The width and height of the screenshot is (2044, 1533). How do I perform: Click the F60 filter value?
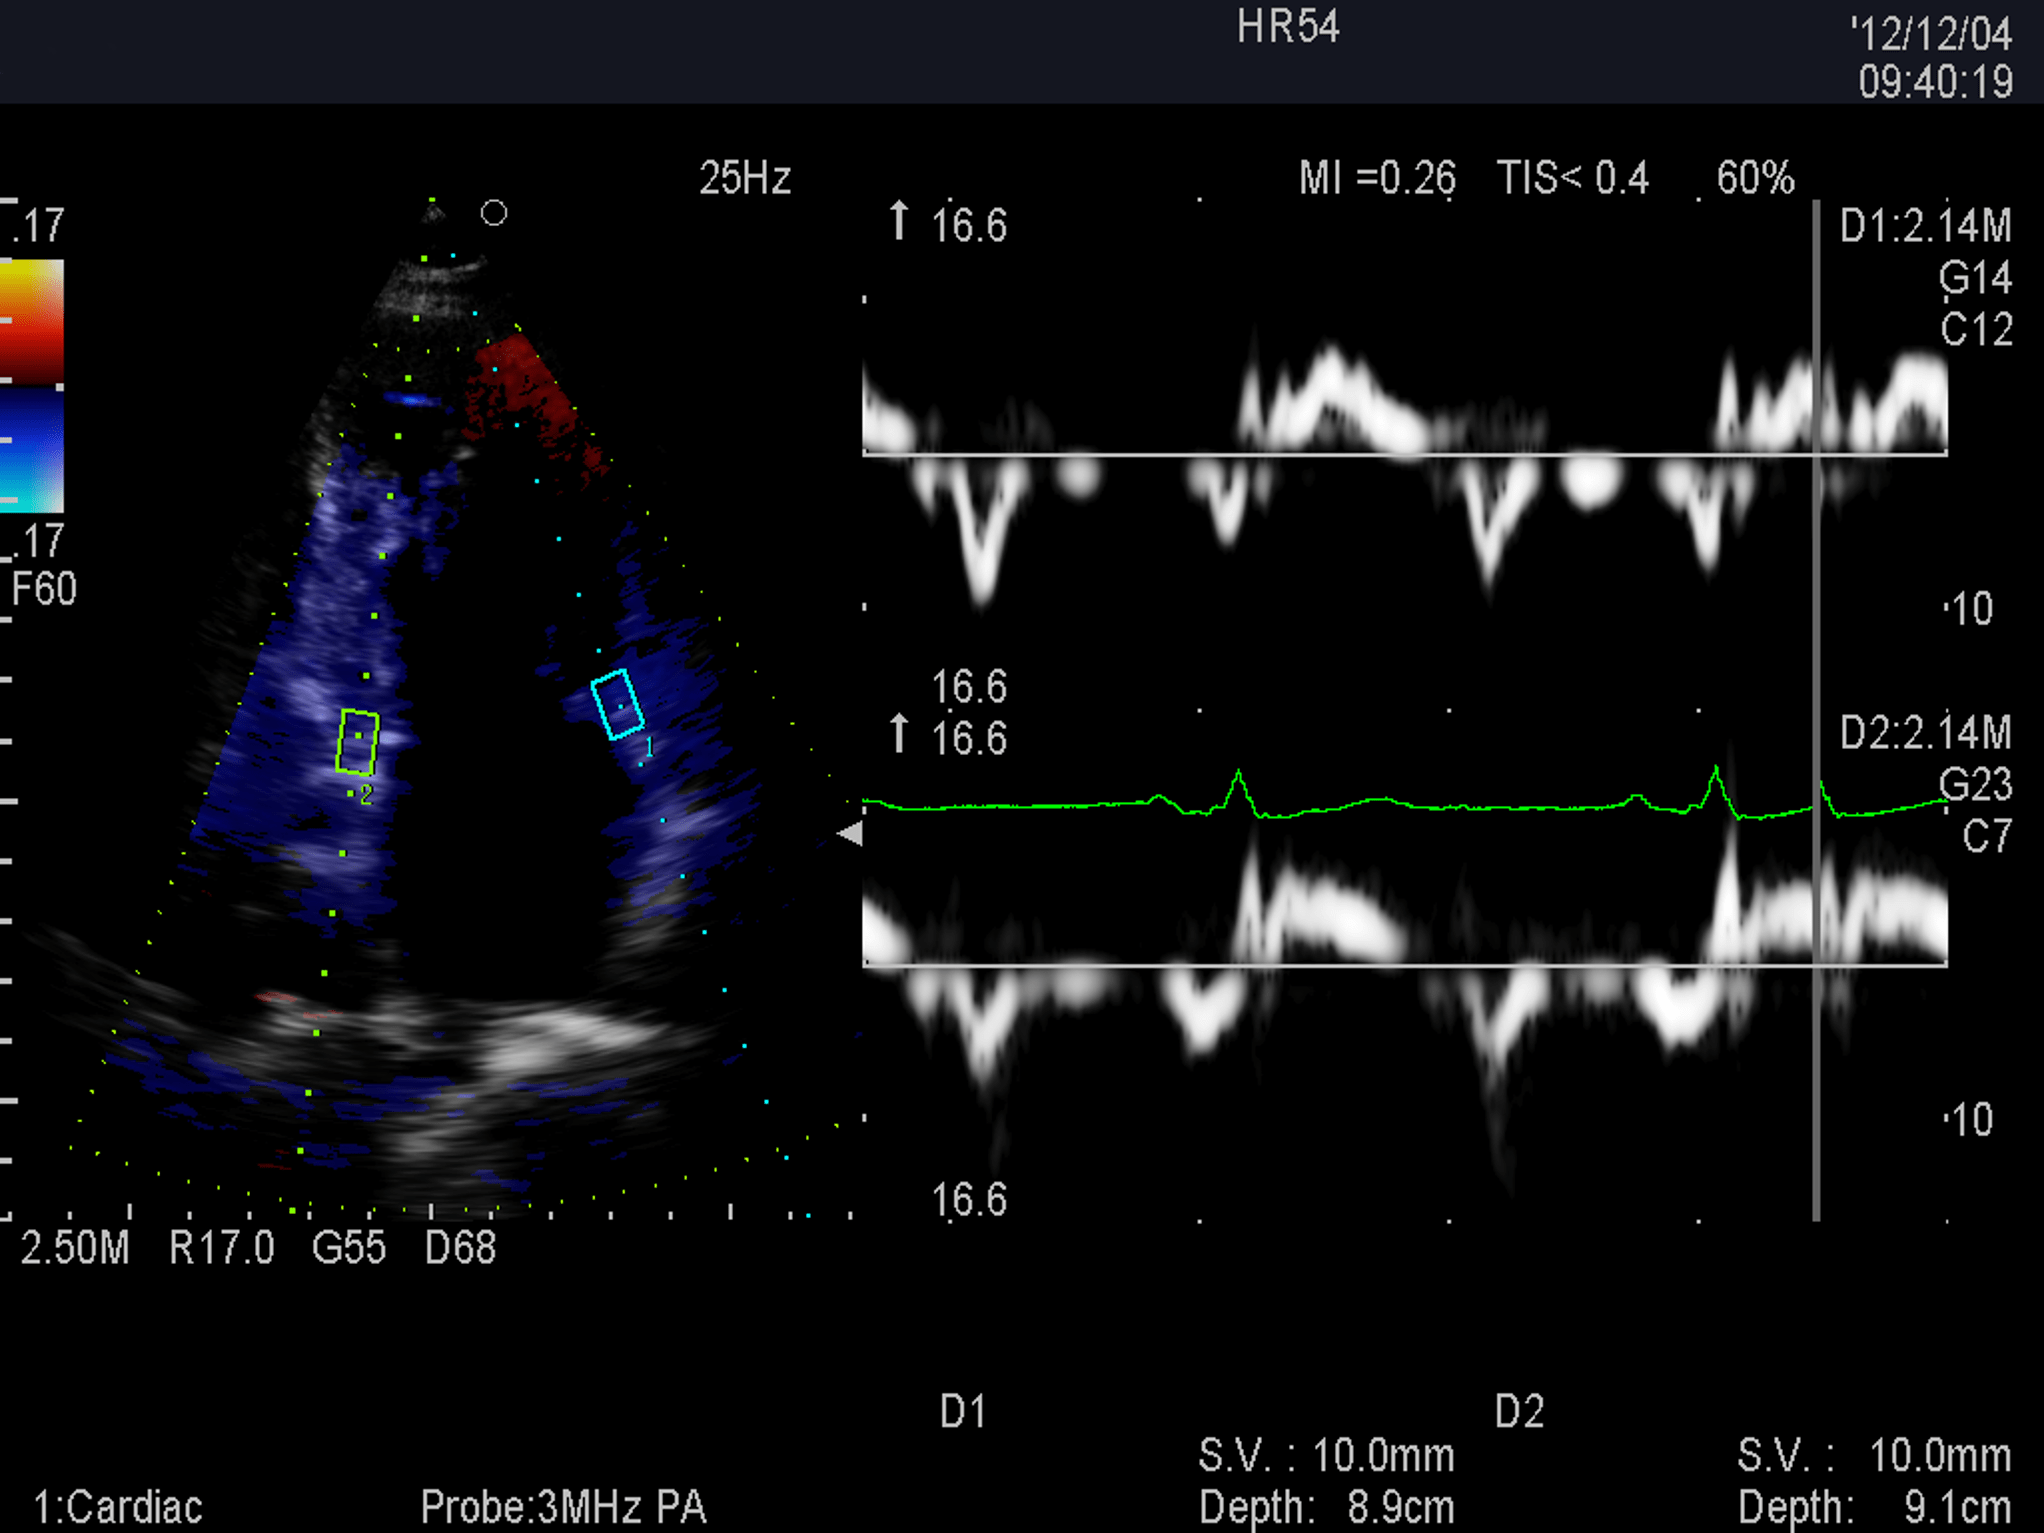pos(43,589)
